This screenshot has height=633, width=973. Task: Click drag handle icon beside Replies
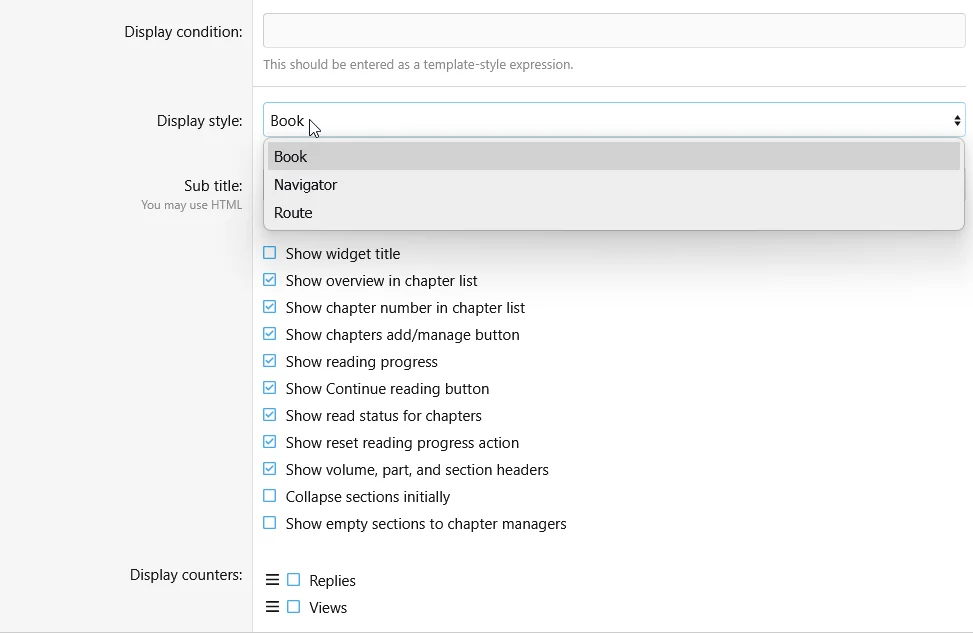(x=272, y=580)
